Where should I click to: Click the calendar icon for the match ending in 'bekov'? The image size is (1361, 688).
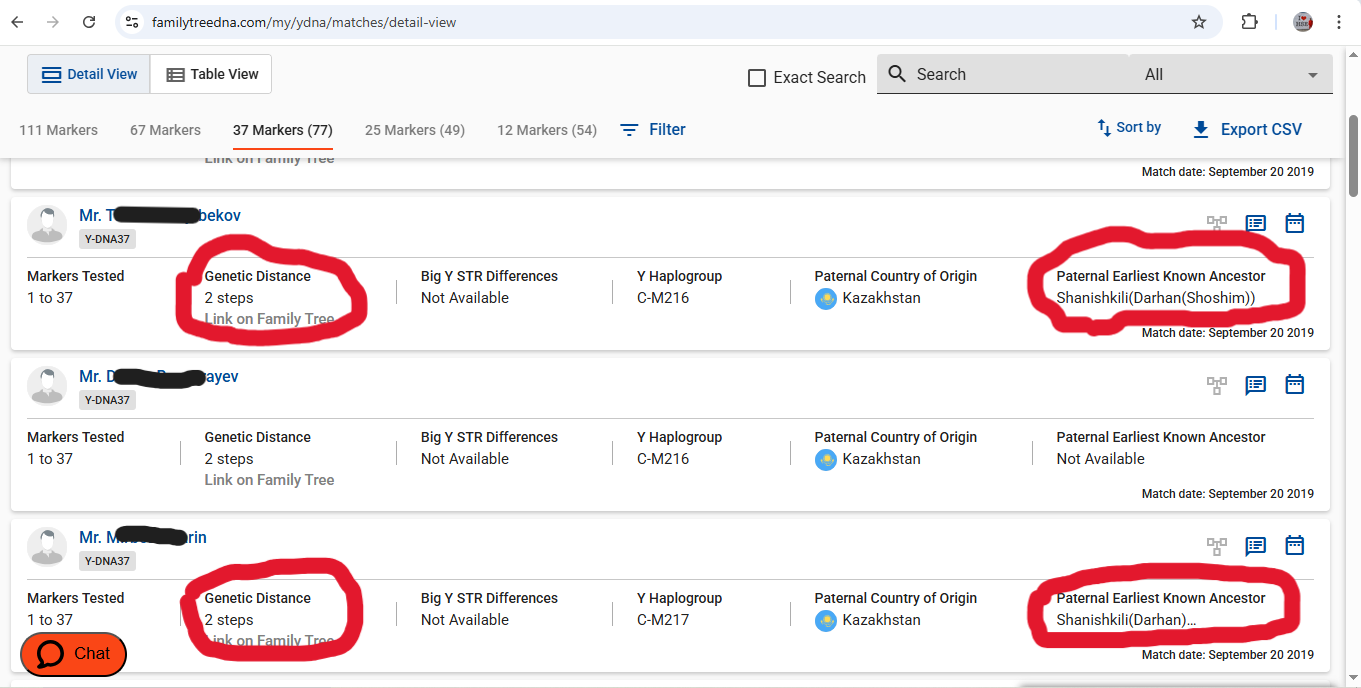[1295, 223]
